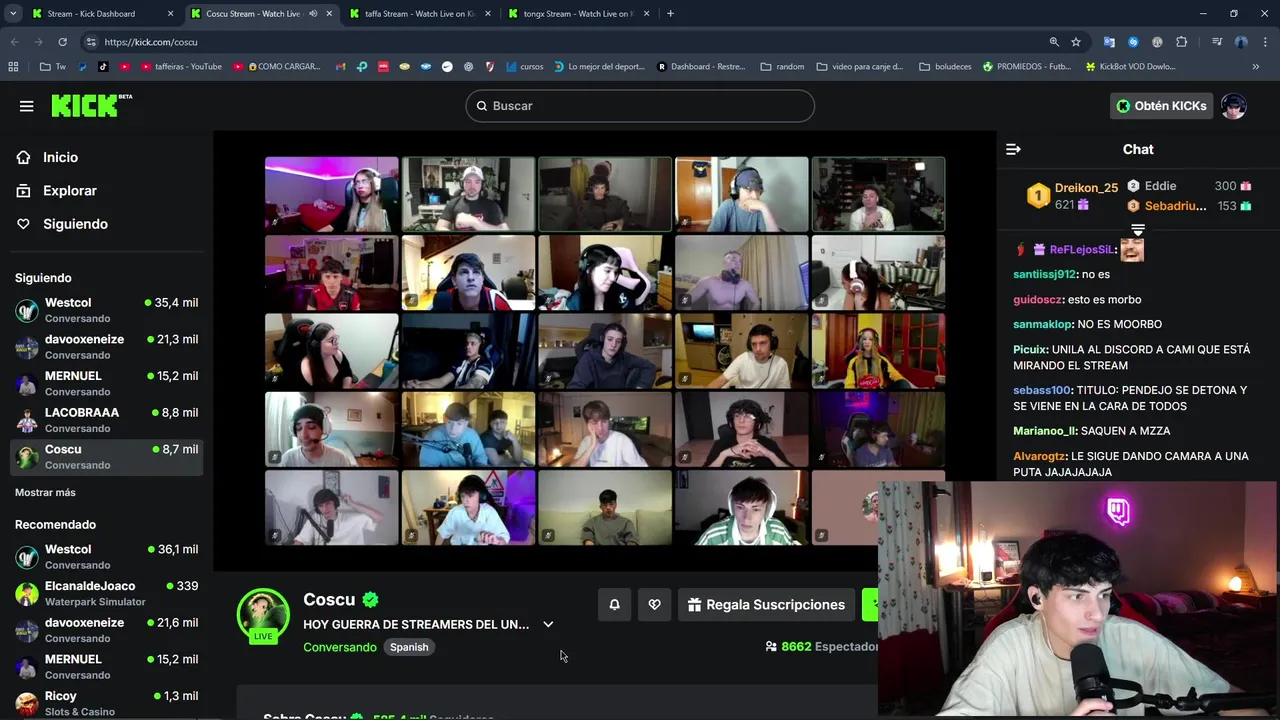Viewport: 1280px width, 720px height.
Task: Open Ricoy Slots & Casino channel
Action: (x=106, y=703)
